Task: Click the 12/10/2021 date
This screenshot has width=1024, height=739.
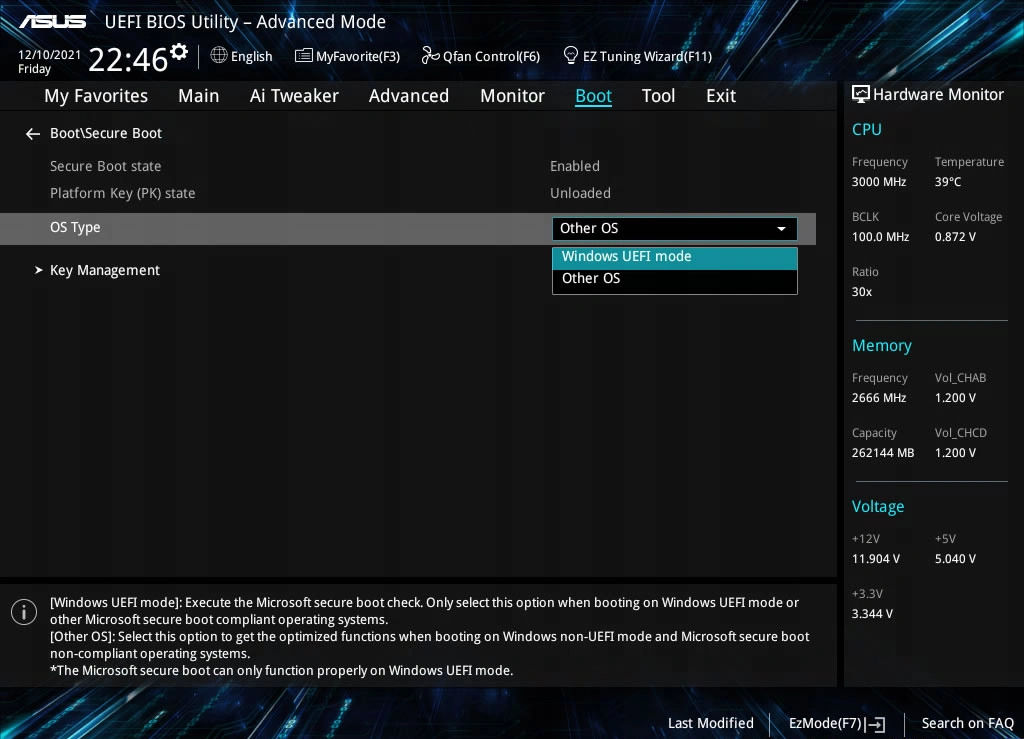Action: (50, 55)
